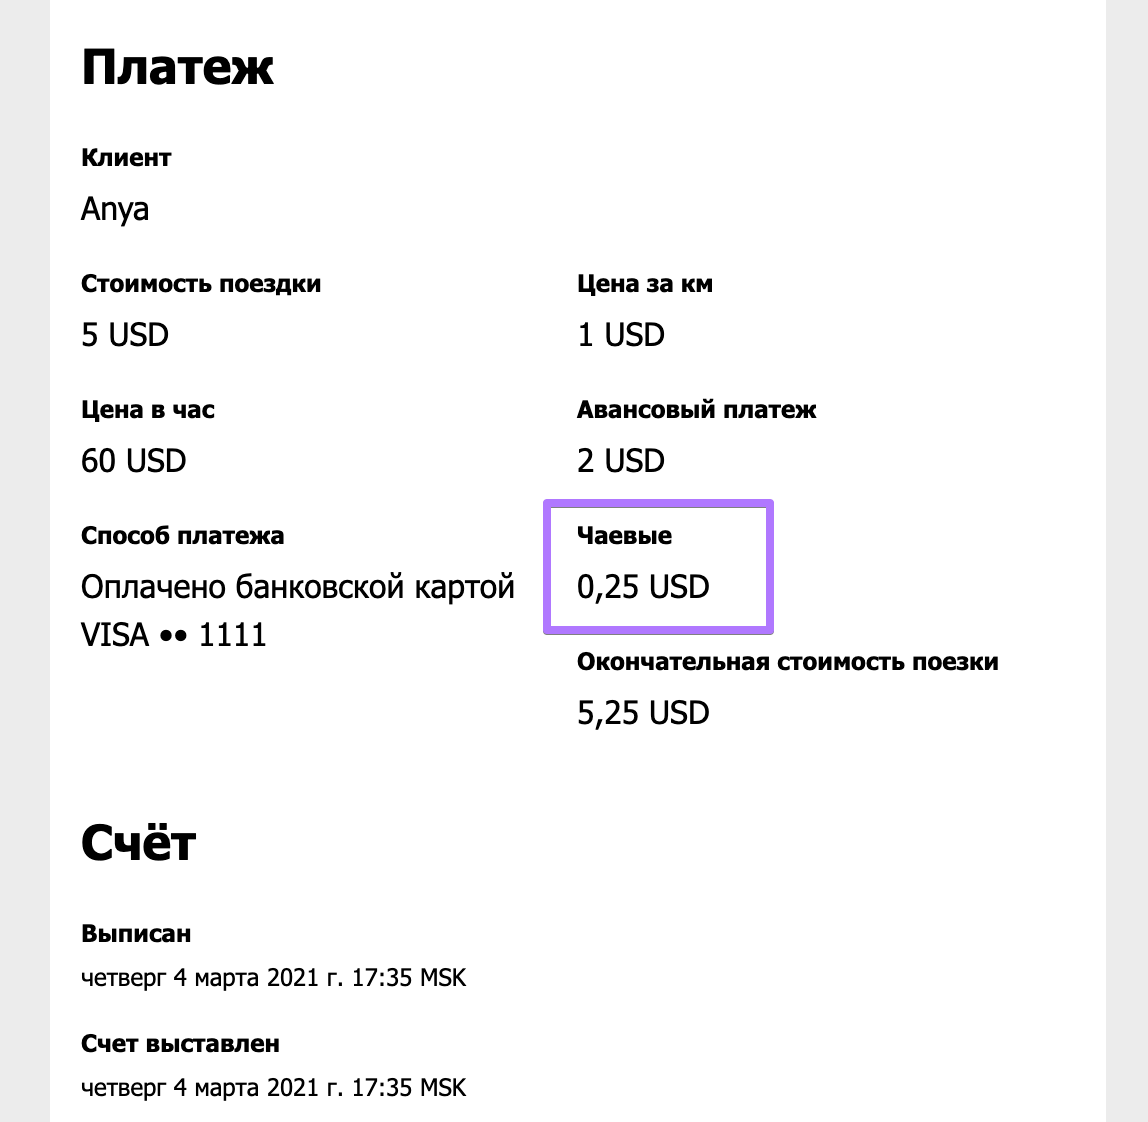This screenshot has width=1148, height=1122.
Task: Click the Стоимость поездки label
Action: click(x=201, y=283)
